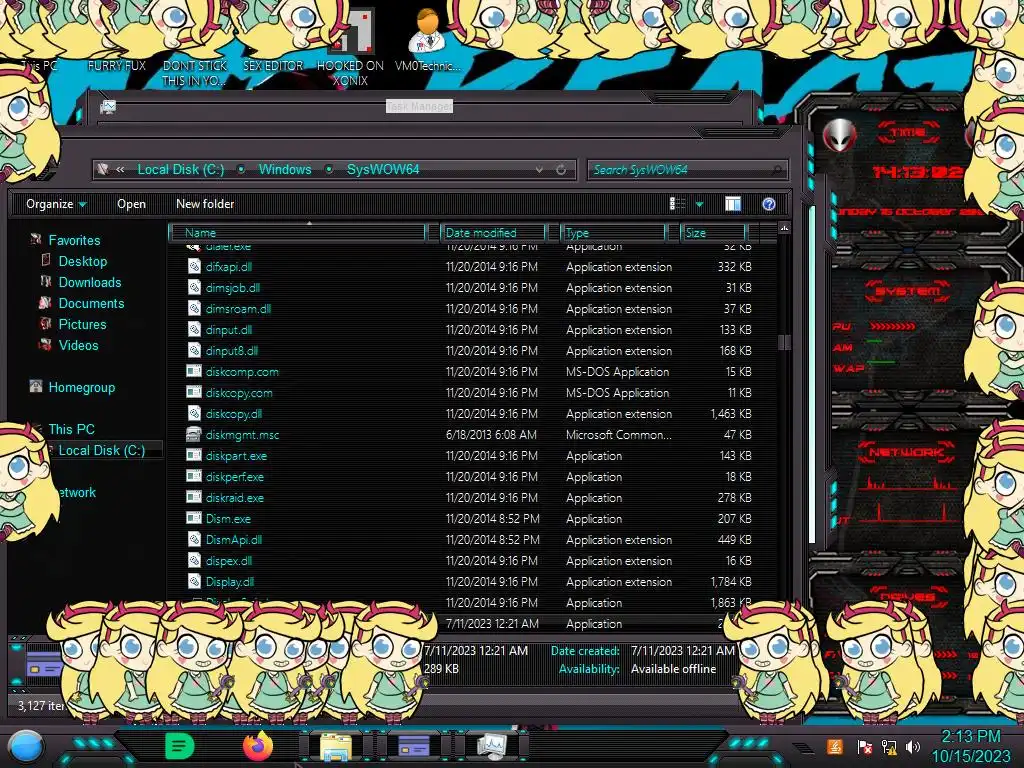1024x768 pixels.
Task: Open Videos in the navigation pane
Action: (x=78, y=345)
